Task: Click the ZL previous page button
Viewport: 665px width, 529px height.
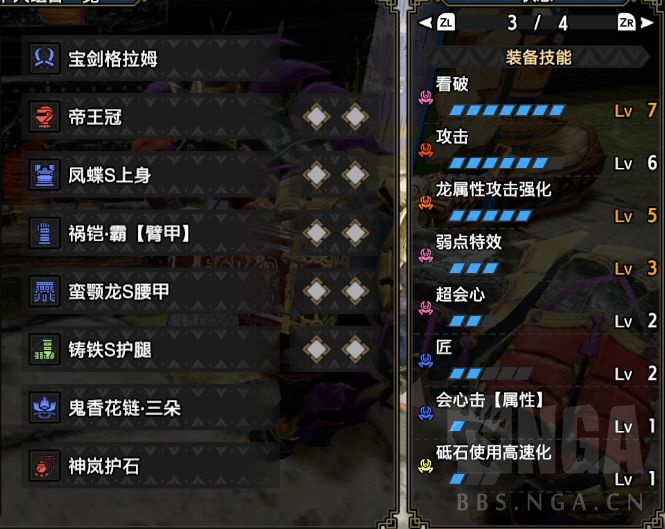Action: coord(446,22)
